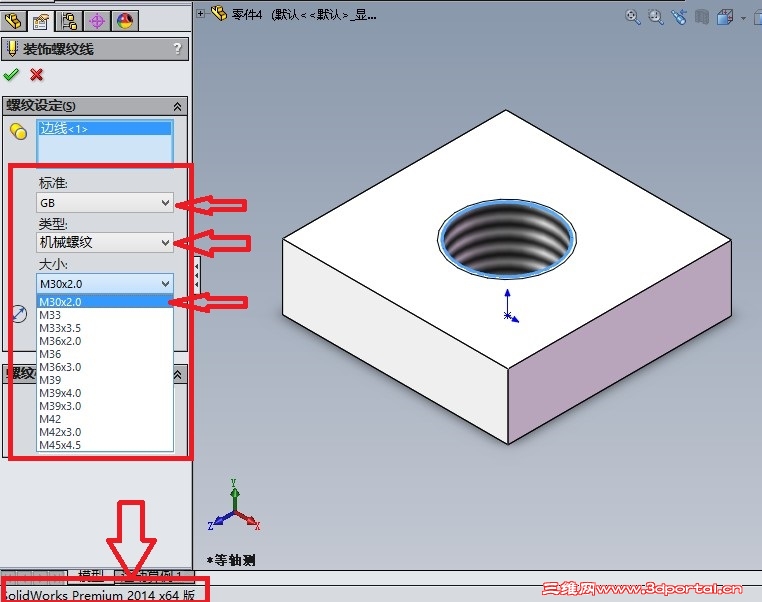Choose M36x2.0 in the size list

(x=104, y=341)
